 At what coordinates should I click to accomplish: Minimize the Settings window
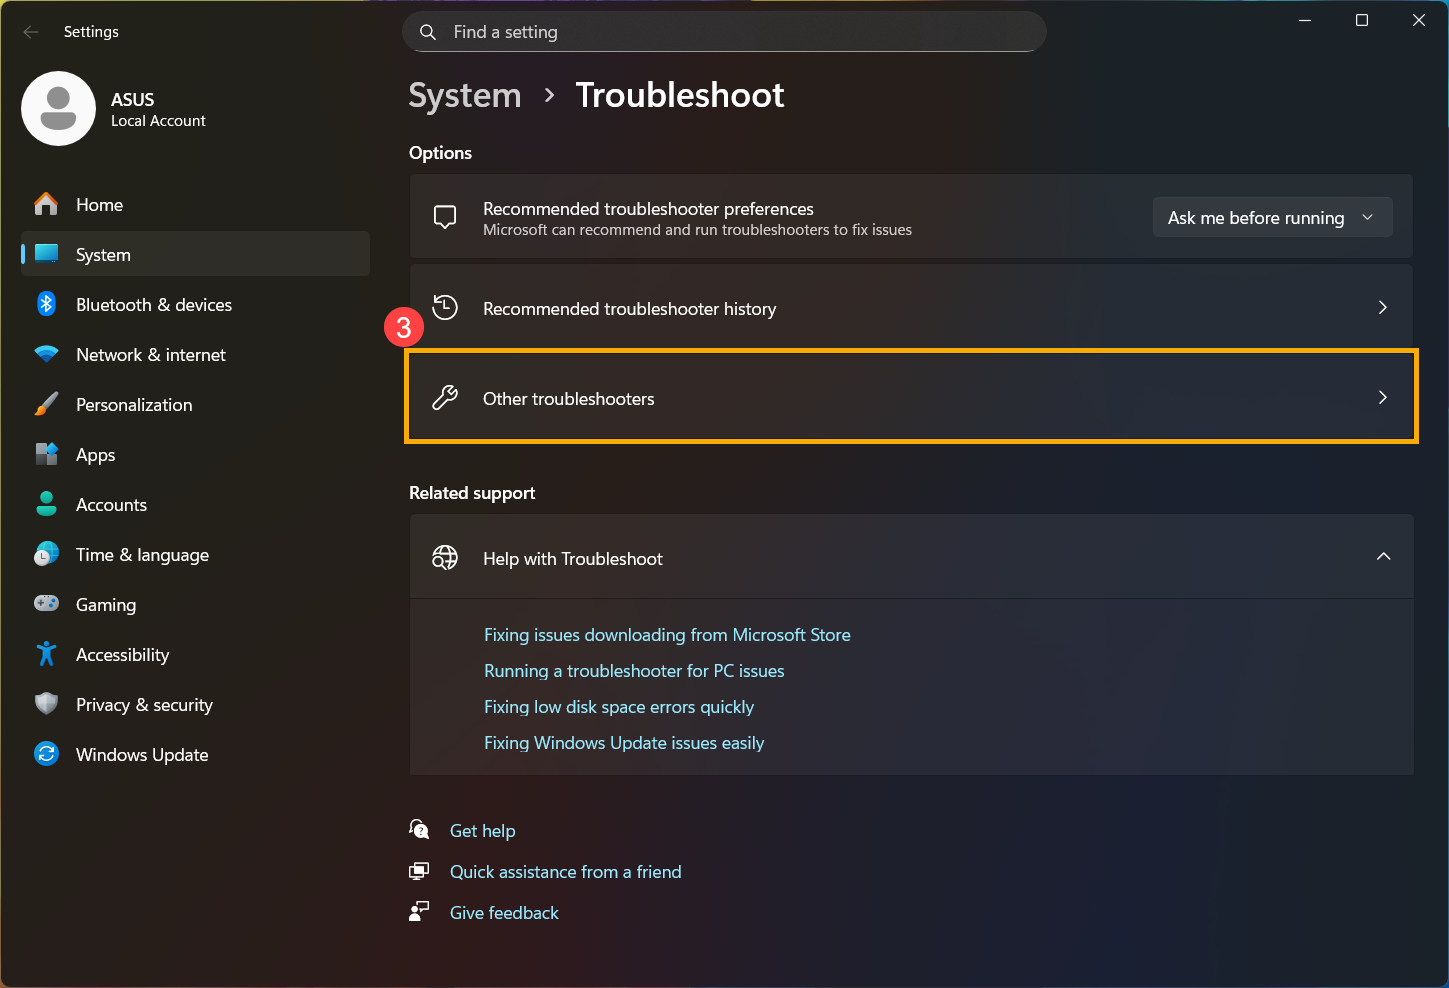[x=1305, y=20]
